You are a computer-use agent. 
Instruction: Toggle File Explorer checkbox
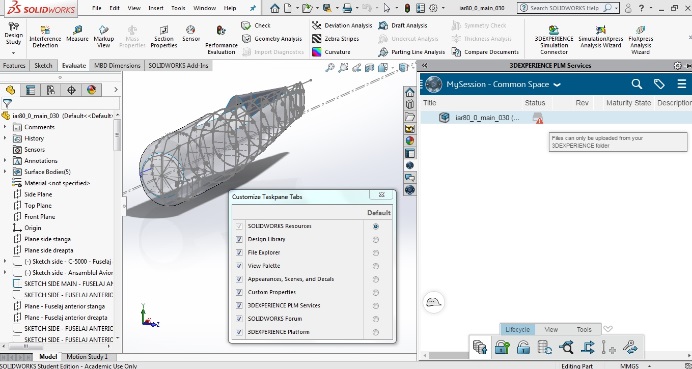click(239, 252)
